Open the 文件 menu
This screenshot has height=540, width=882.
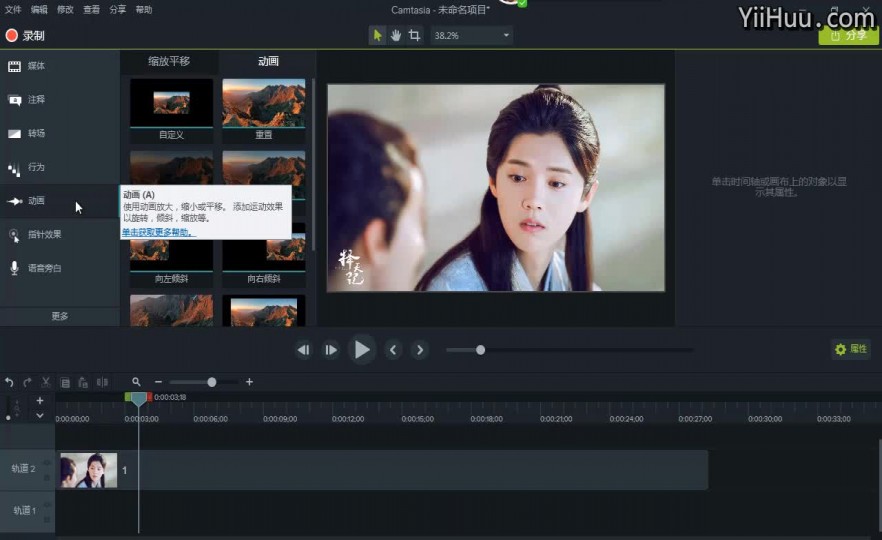pyautogui.click(x=13, y=10)
